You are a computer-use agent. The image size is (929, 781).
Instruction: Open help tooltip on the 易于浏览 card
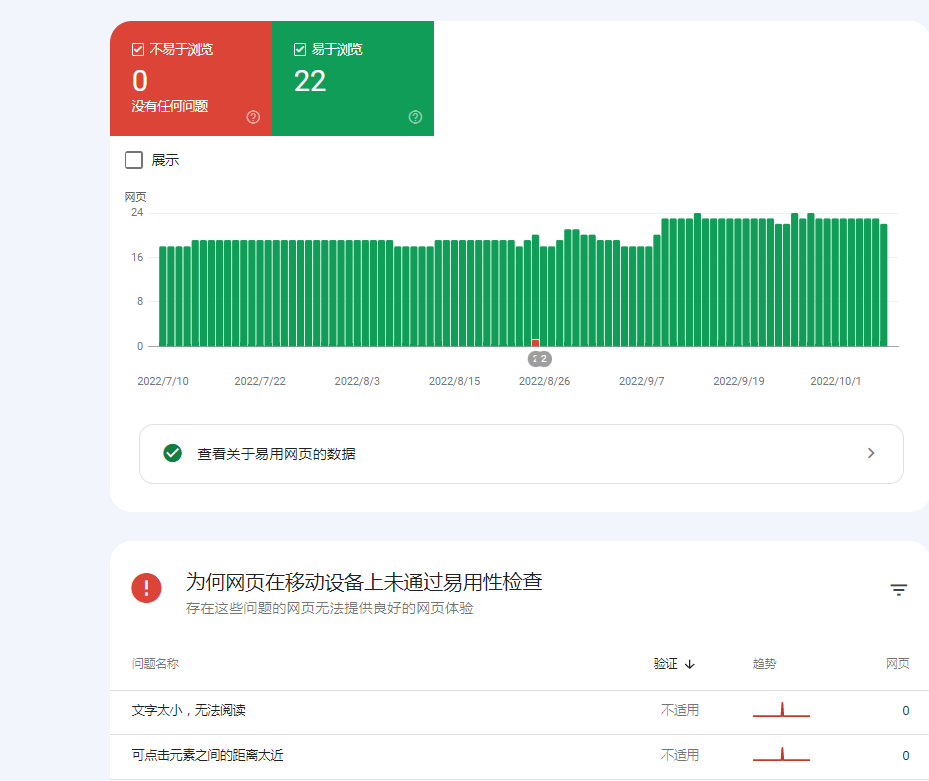(415, 117)
